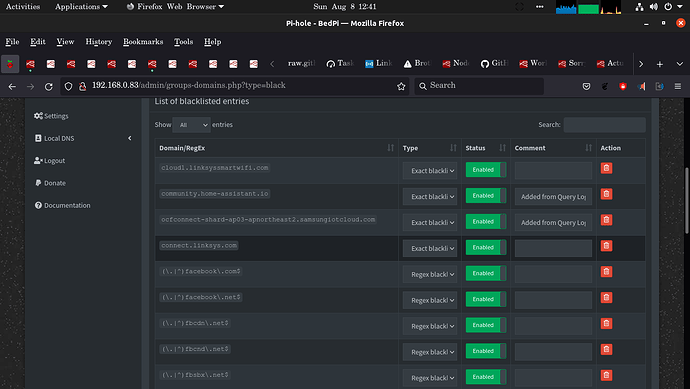Reload the current page
690x389 pixels.
tap(48, 87)
